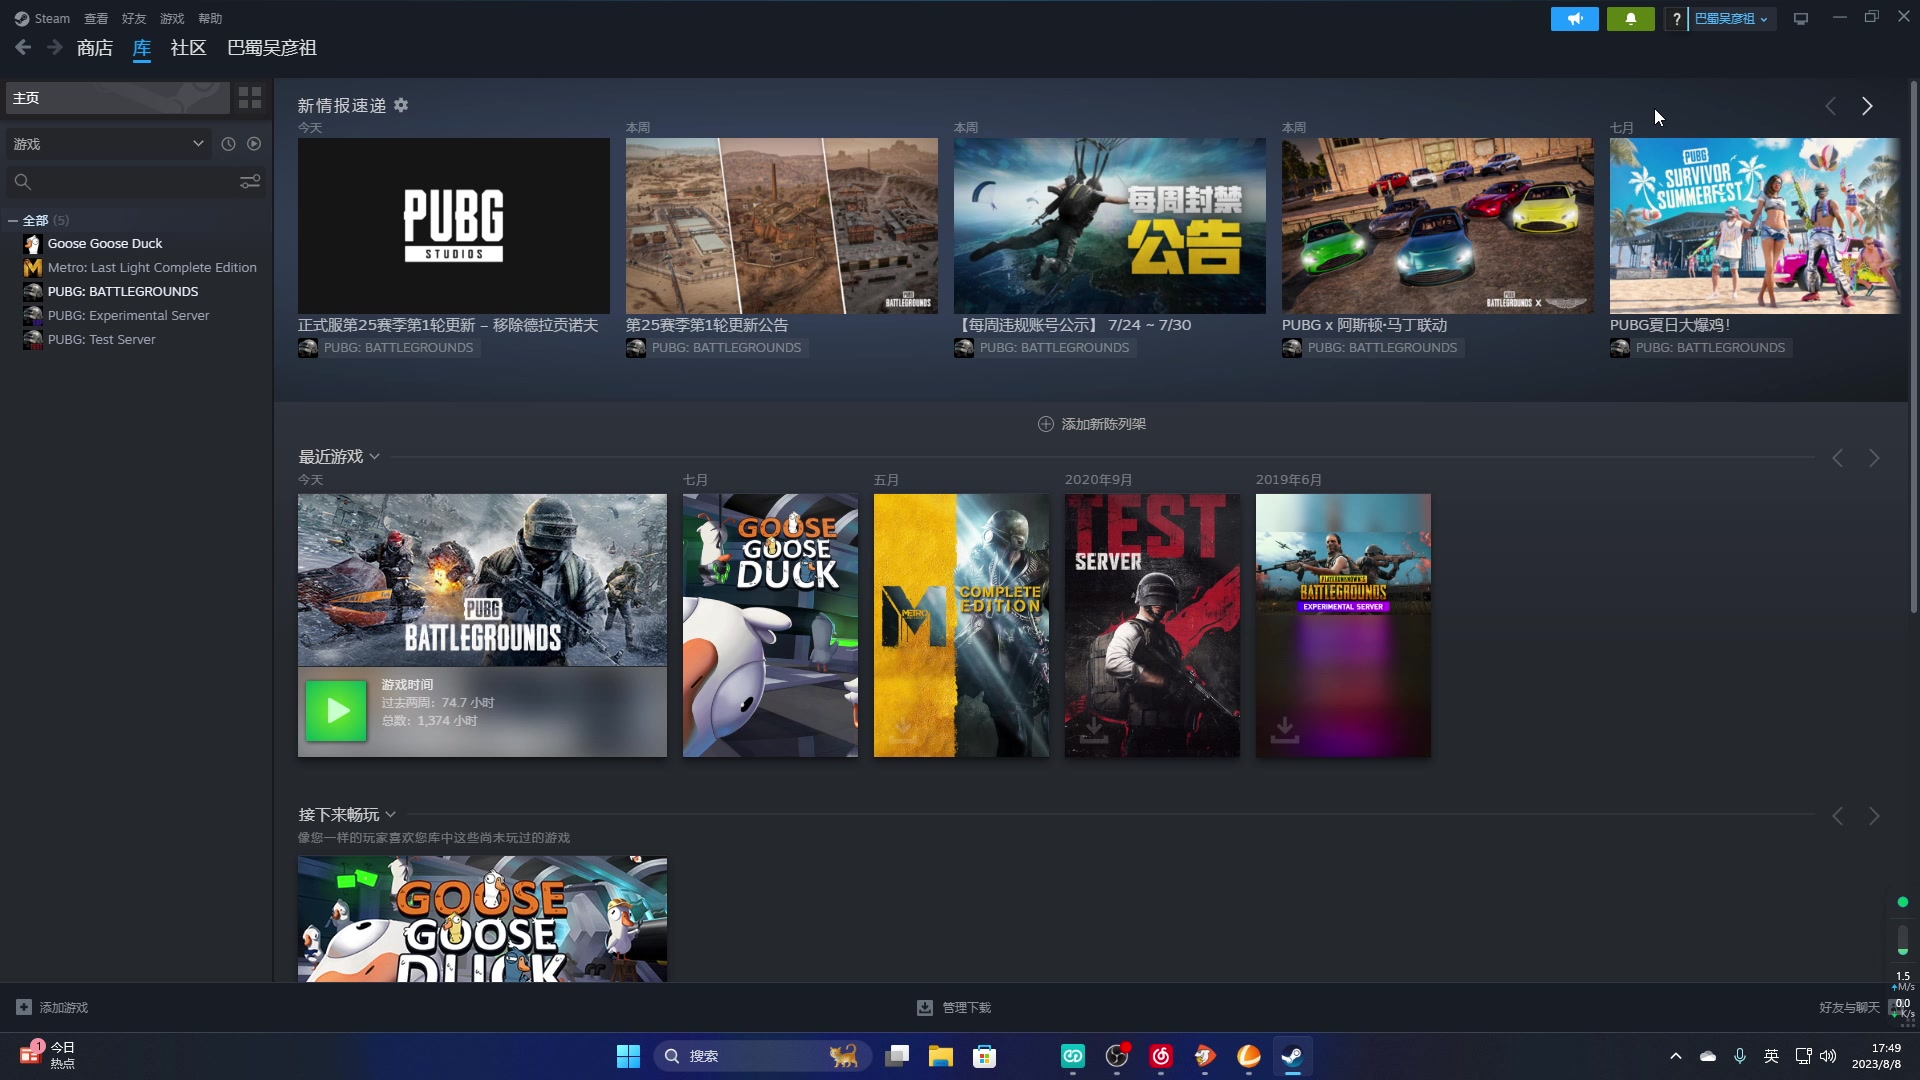Click the main vertical scrollbar
Viewport: 1920px width, 1080px height.
click(x=1913, y=346)
